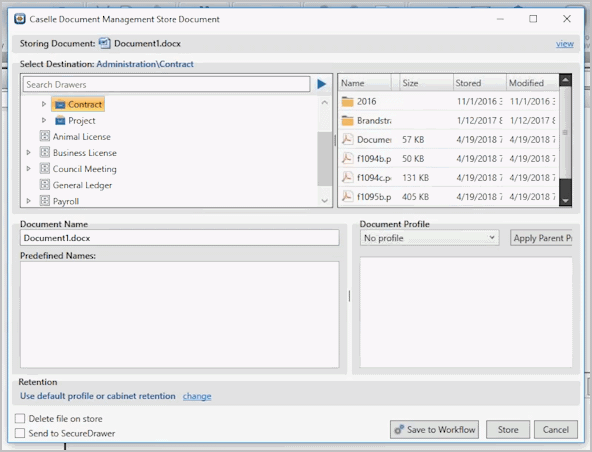
Task: Click the Payroll cabinet icon
Action: pyautogui.click(x=45, y=201)
